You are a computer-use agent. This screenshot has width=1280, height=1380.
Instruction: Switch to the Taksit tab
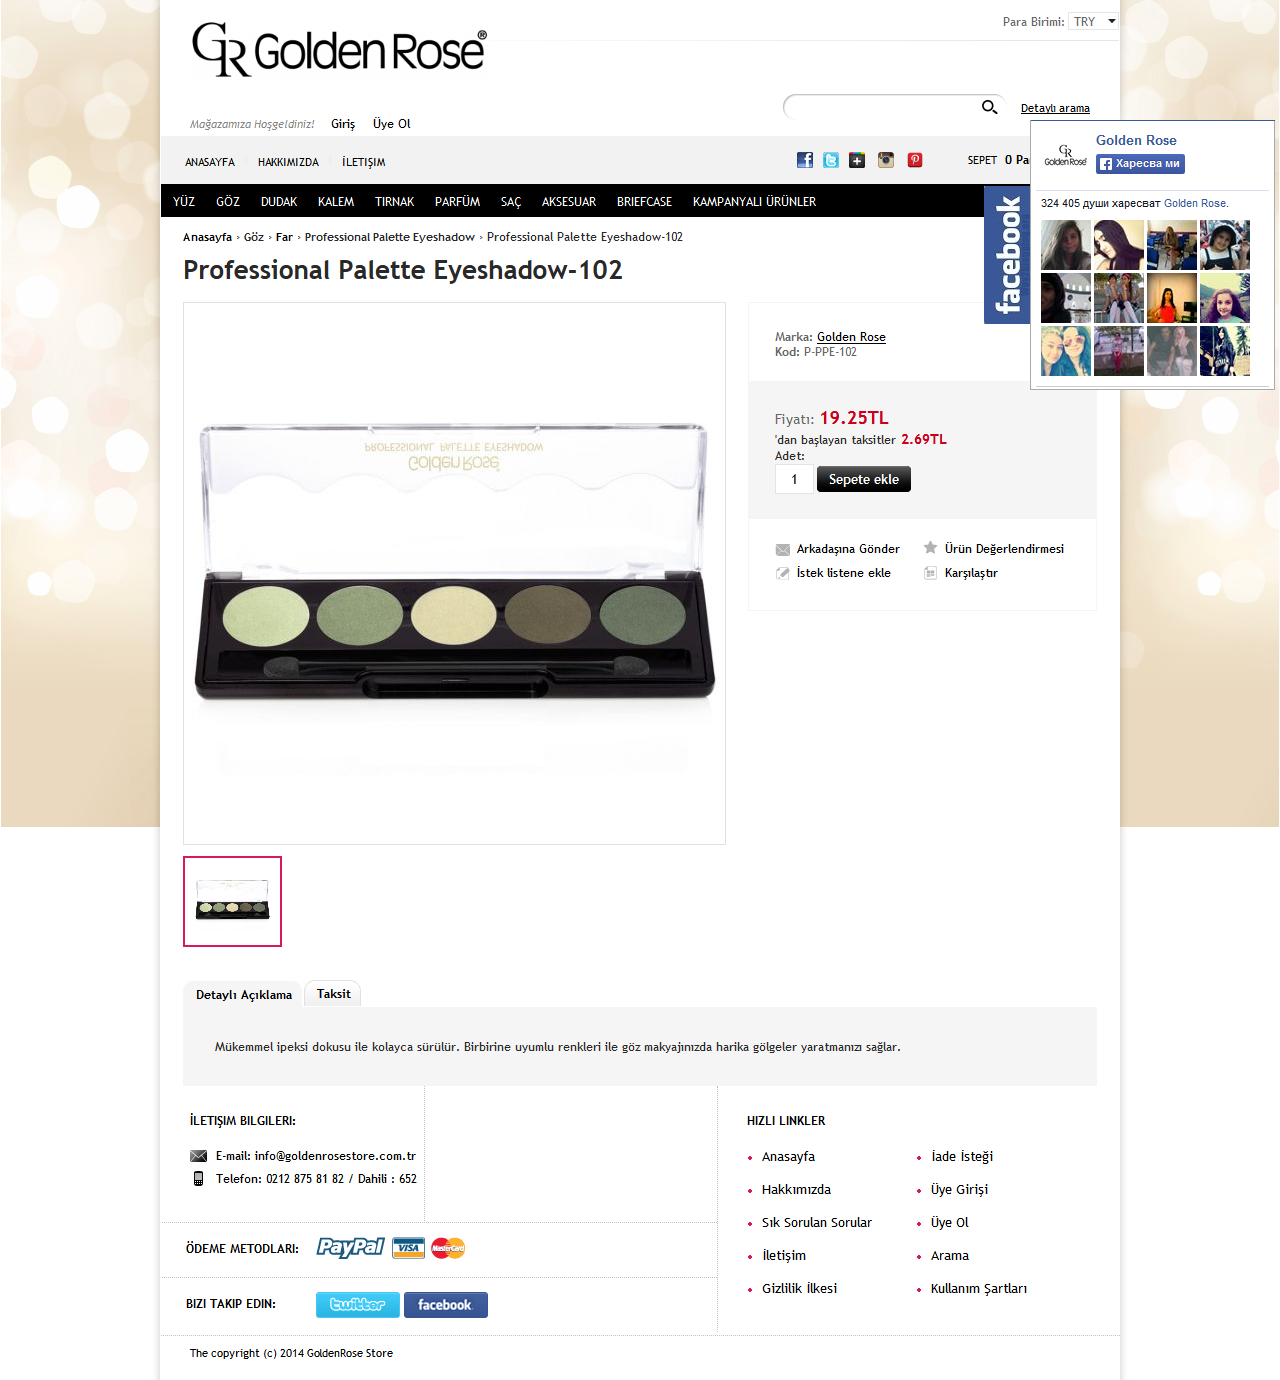[x=333, y=994]
